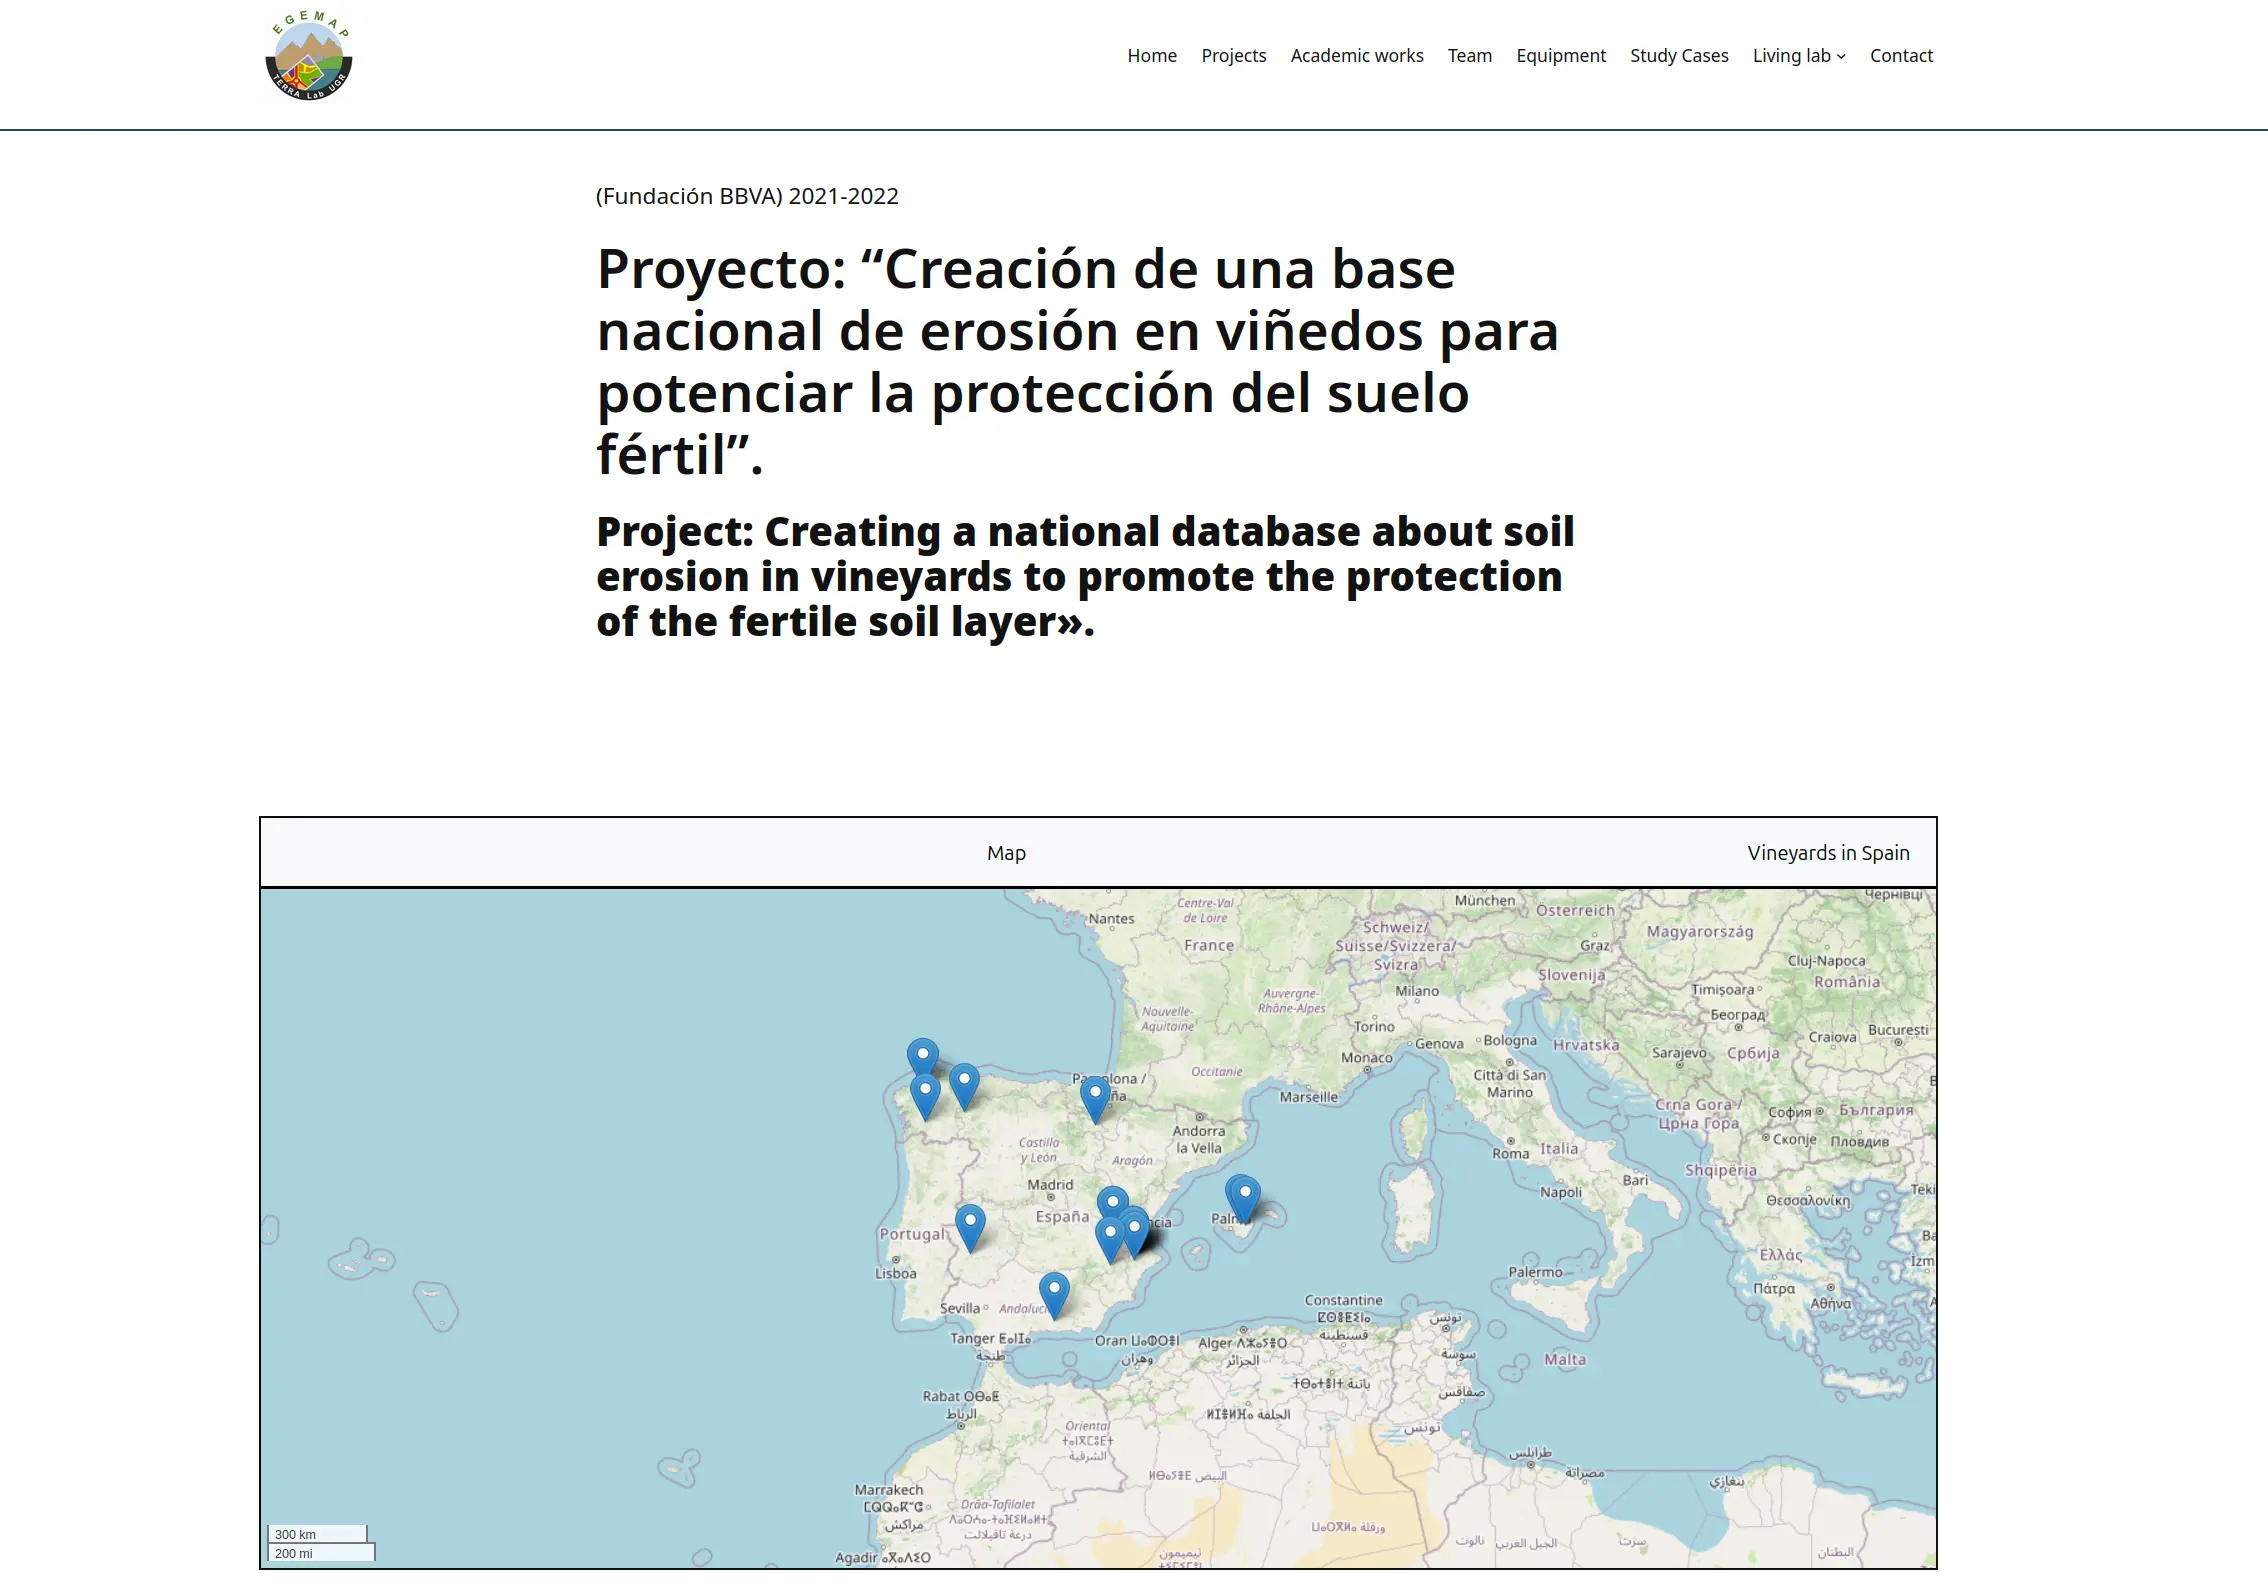Open the Living lab menu item
The height and width of the screenshot is (1587, 2268).
1791,56
